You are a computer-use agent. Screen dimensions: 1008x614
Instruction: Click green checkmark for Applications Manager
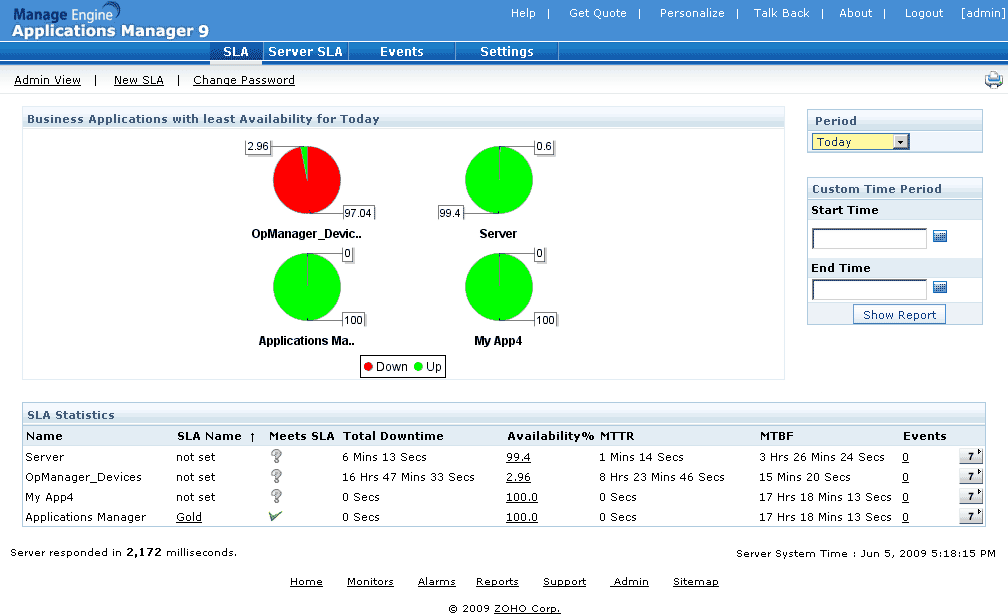point(276,516)
